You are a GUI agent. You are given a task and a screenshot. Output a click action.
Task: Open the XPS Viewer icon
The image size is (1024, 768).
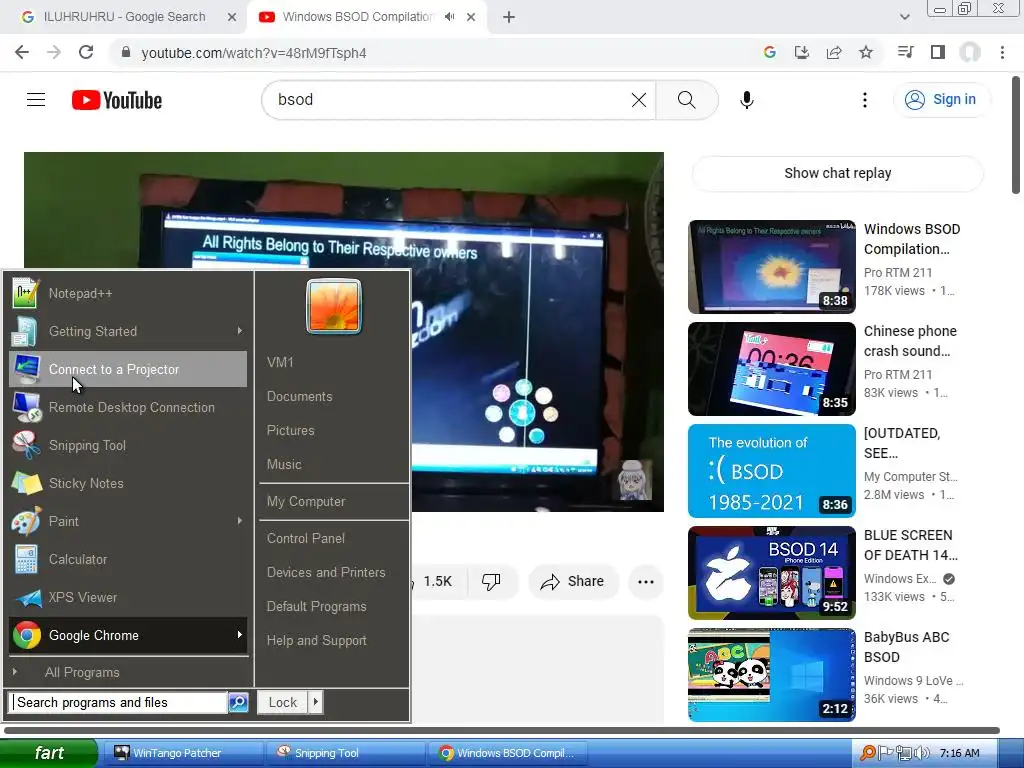[x=27, y=597]
